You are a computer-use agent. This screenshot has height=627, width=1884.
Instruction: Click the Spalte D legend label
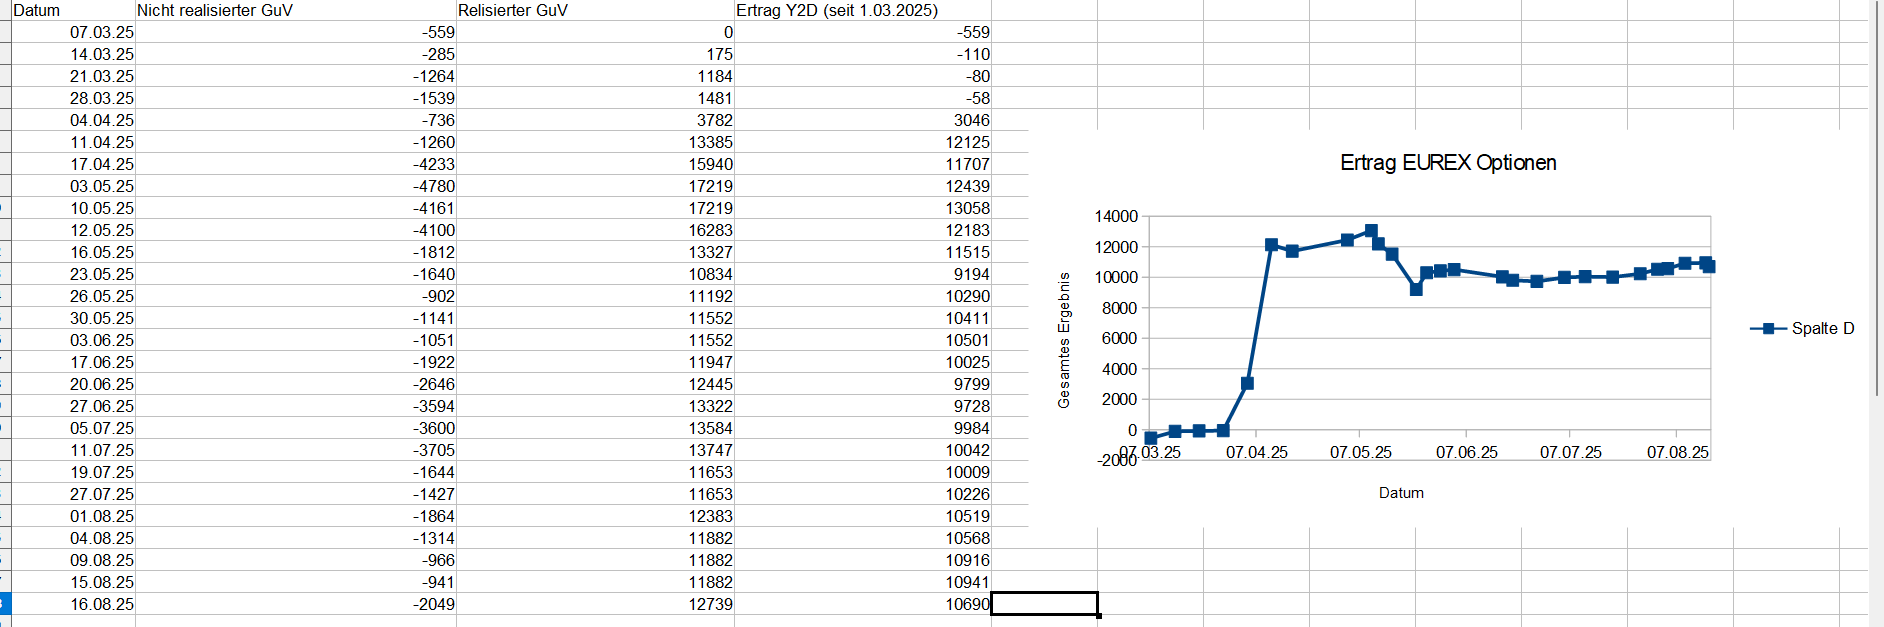point(1822,329)
